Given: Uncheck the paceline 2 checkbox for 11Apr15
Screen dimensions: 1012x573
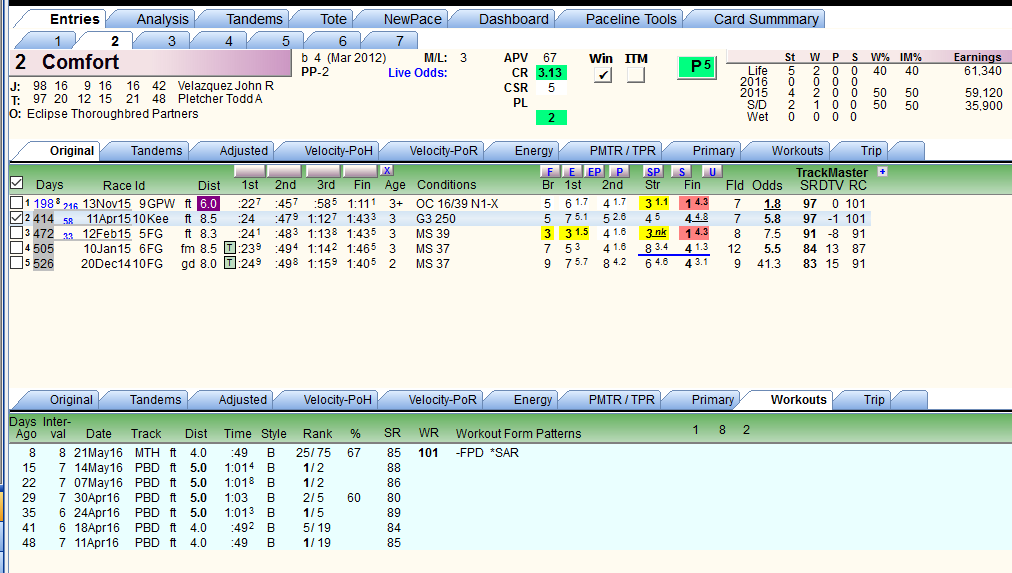Looking at the screenshot, I should coord(17,217).
